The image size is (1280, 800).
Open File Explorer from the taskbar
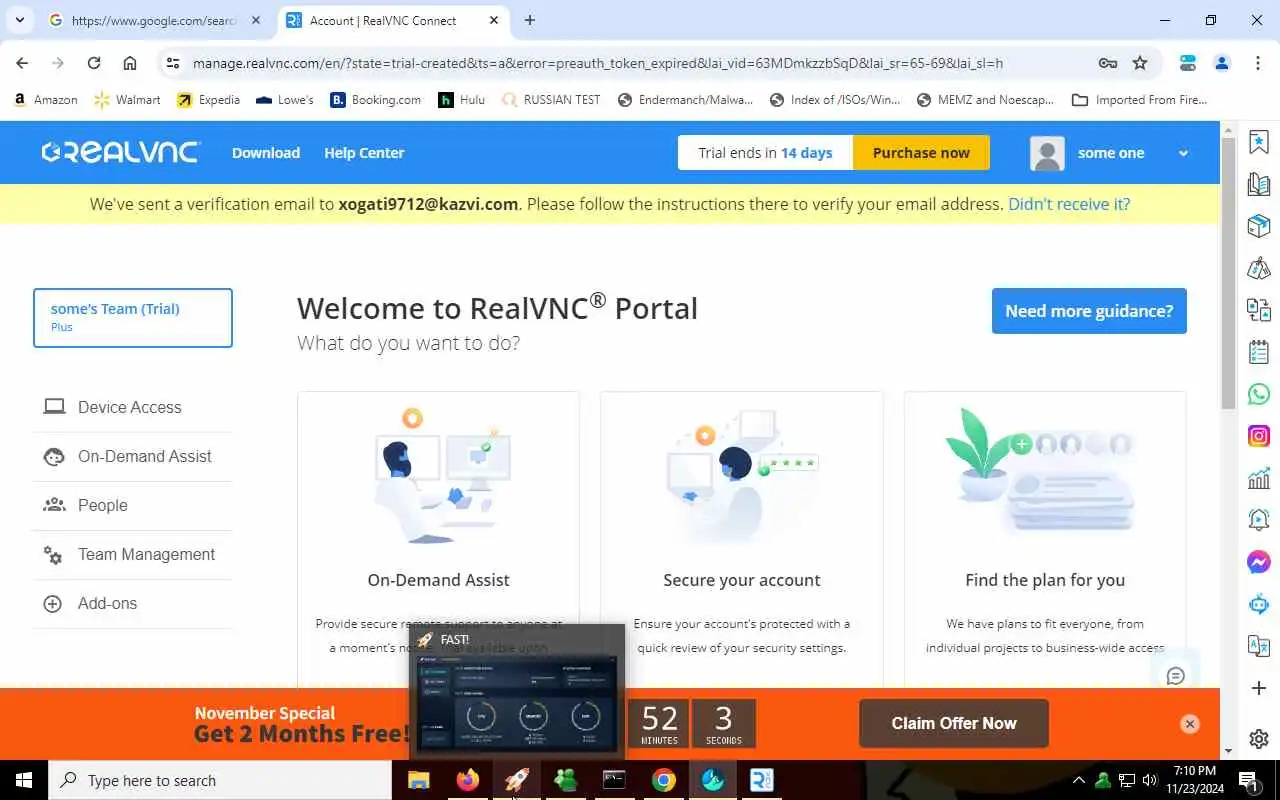tap(419, 780)
